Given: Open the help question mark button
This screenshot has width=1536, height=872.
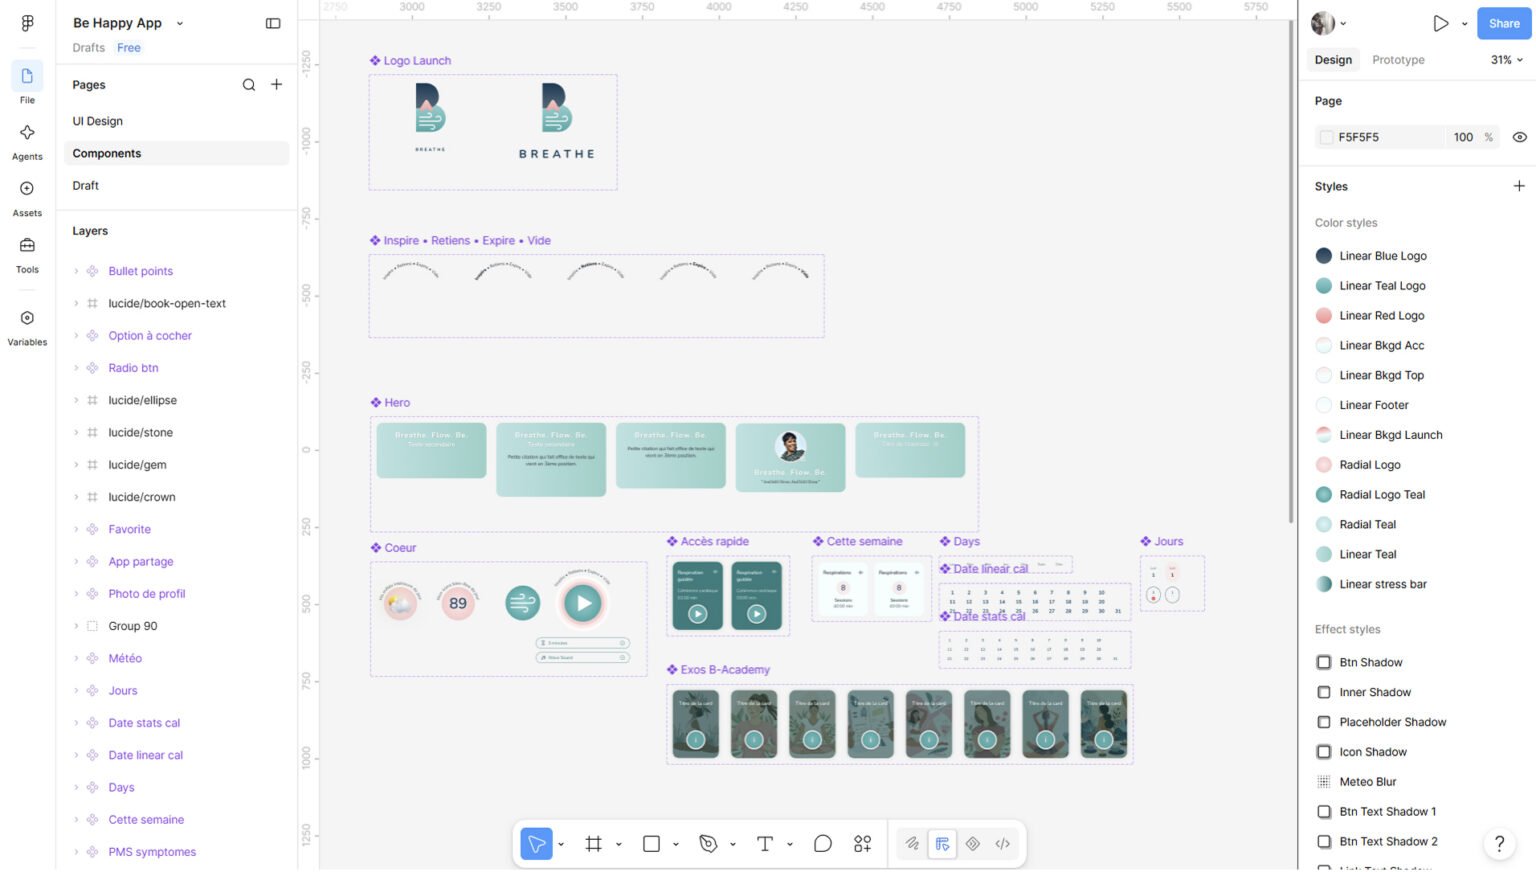Looking at the screenshot, I should click(1499, 843).
